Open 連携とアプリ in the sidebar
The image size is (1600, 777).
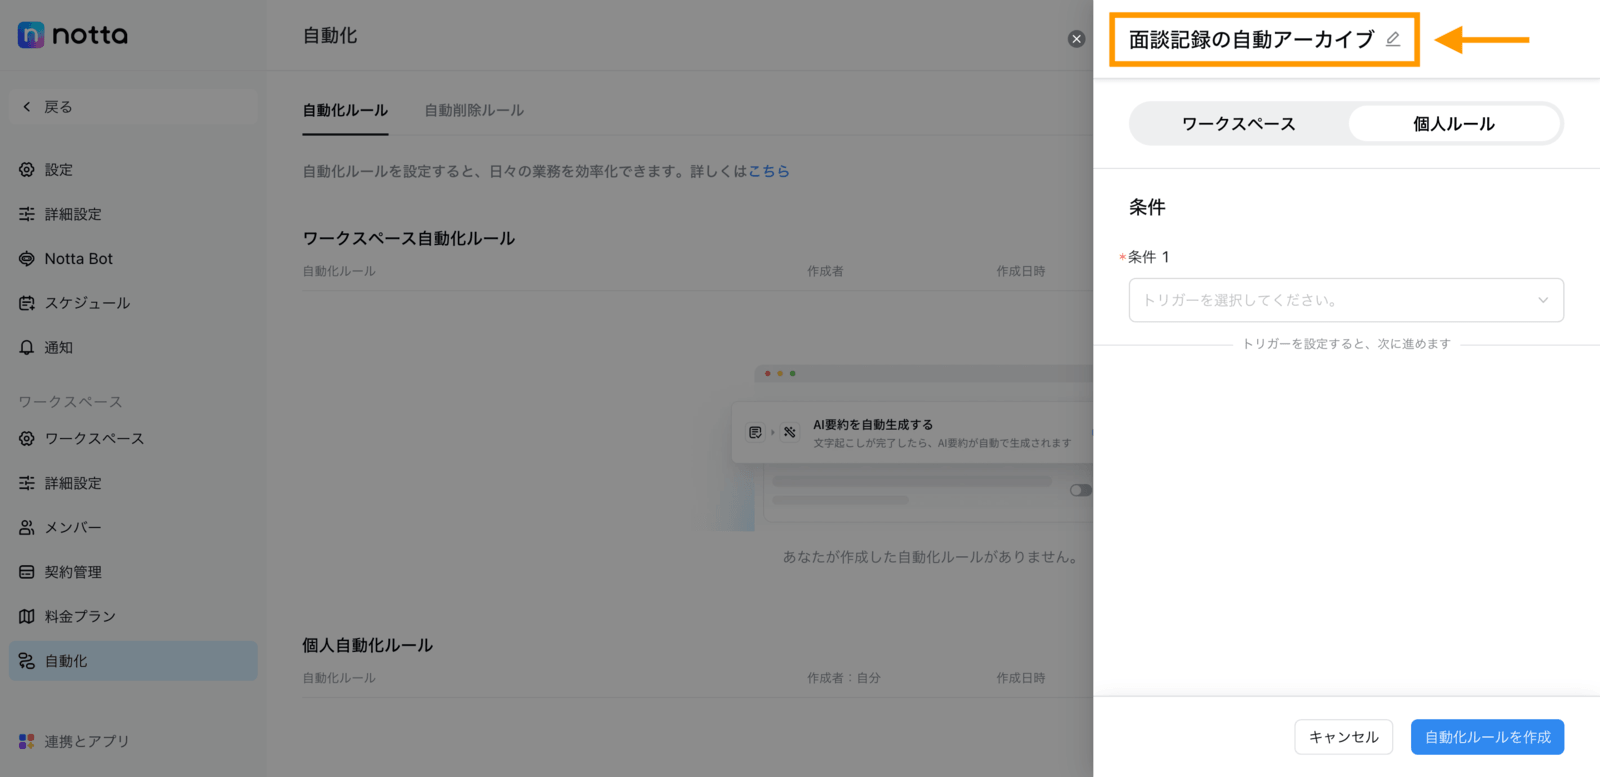[x=133, y=741]
